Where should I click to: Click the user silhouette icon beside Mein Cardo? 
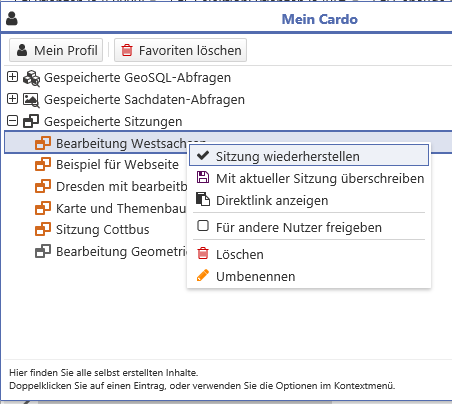click(12, 19)
